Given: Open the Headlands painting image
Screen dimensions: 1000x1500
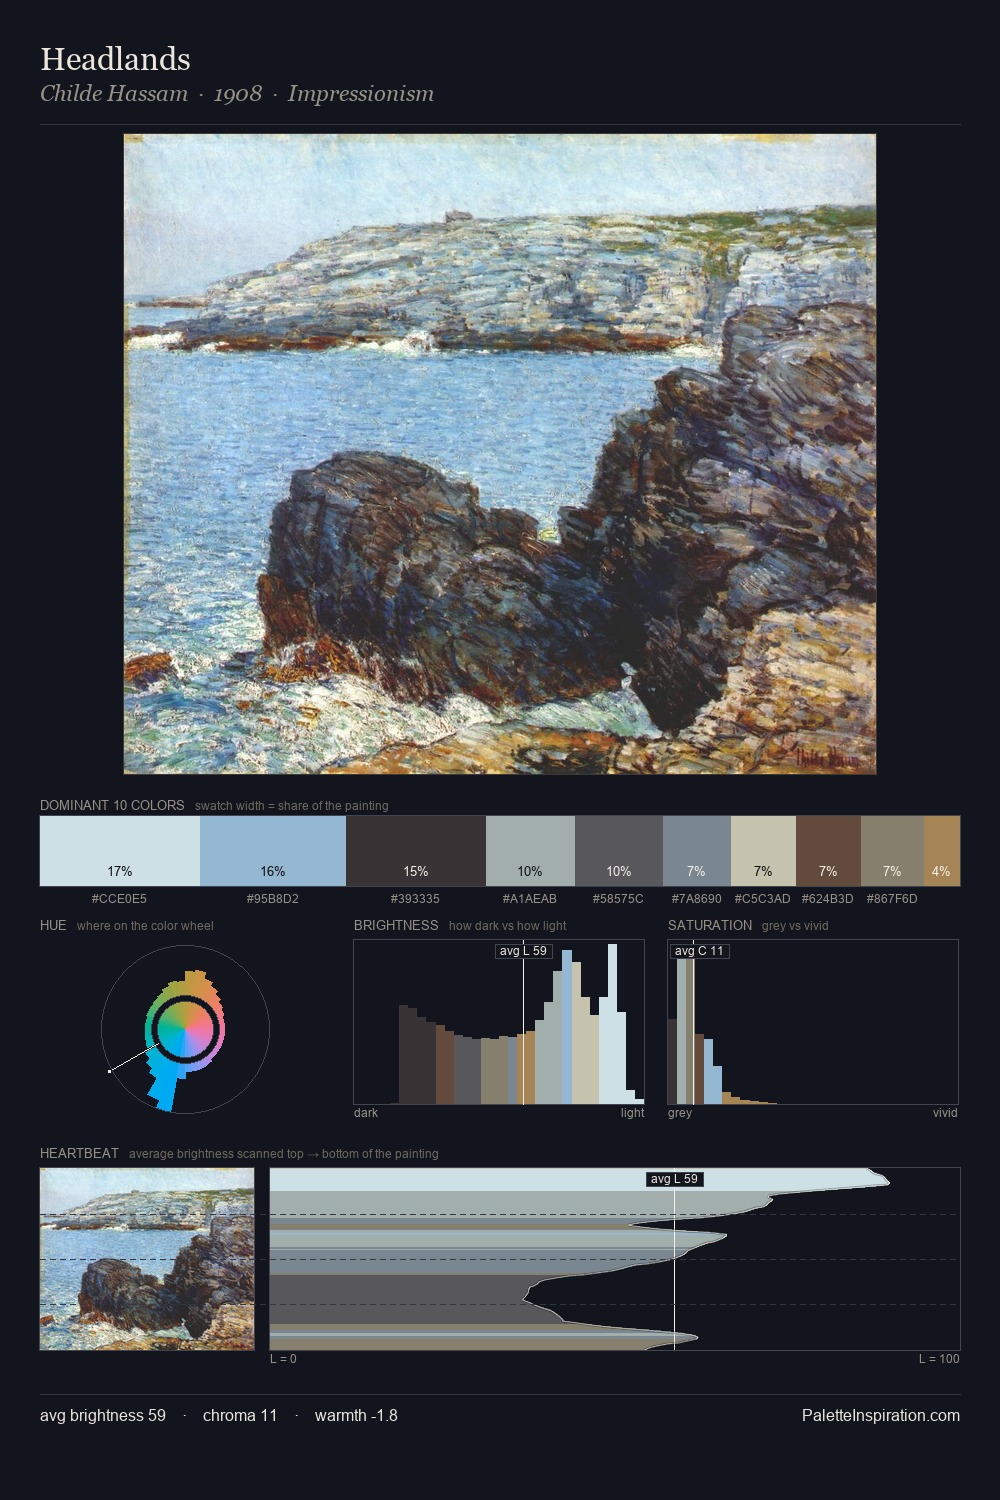Looking at the screenshot, I should click(500, 454).
